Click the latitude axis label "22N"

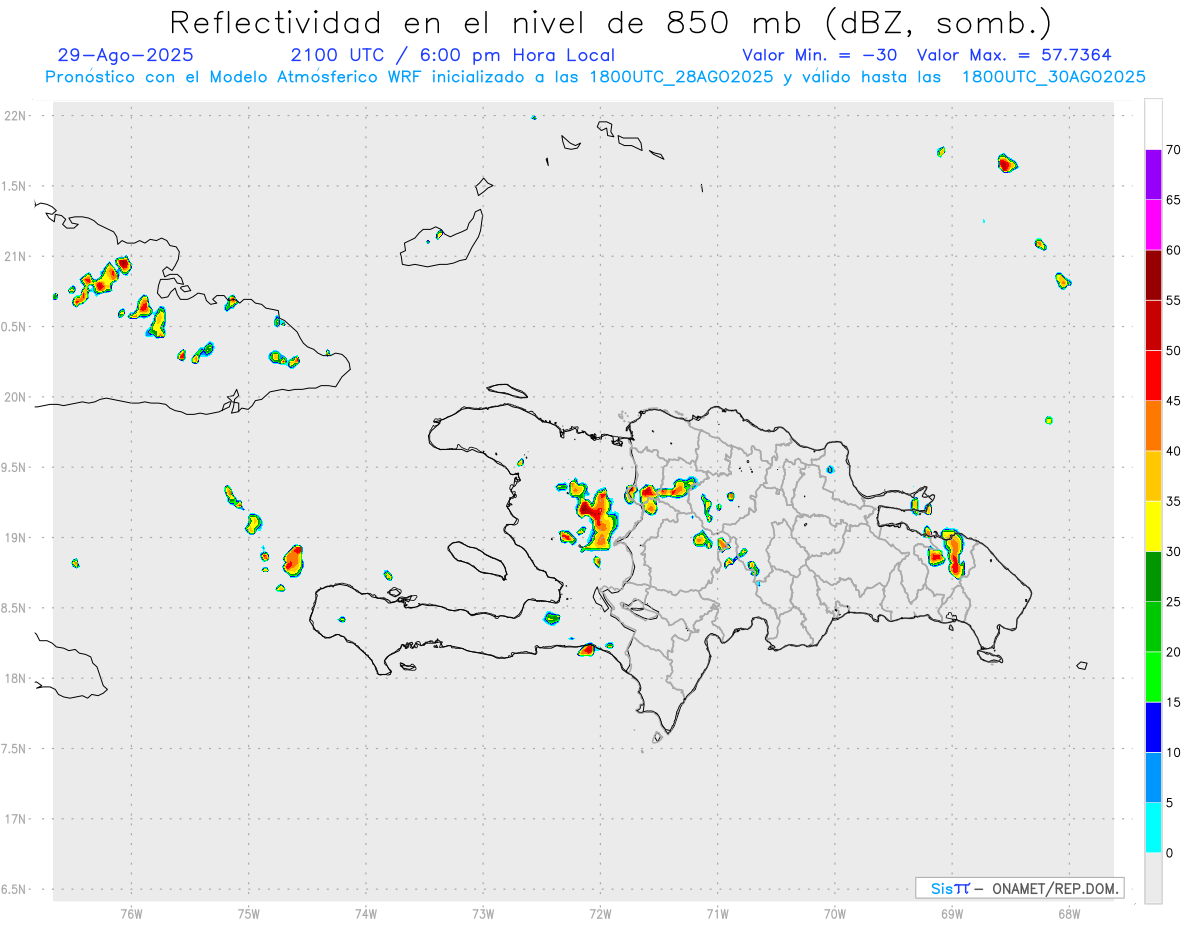[16, 116]
